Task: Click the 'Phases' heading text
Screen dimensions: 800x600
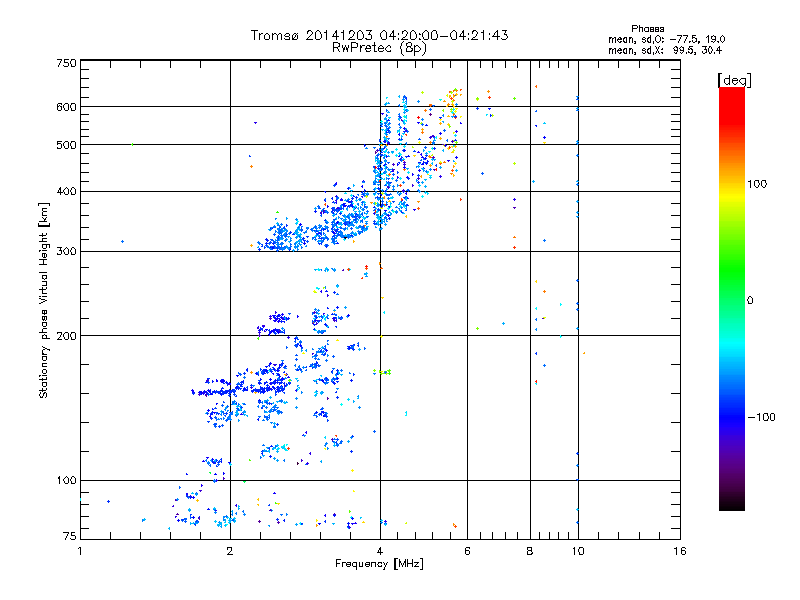Action: (x=647, y=29)
